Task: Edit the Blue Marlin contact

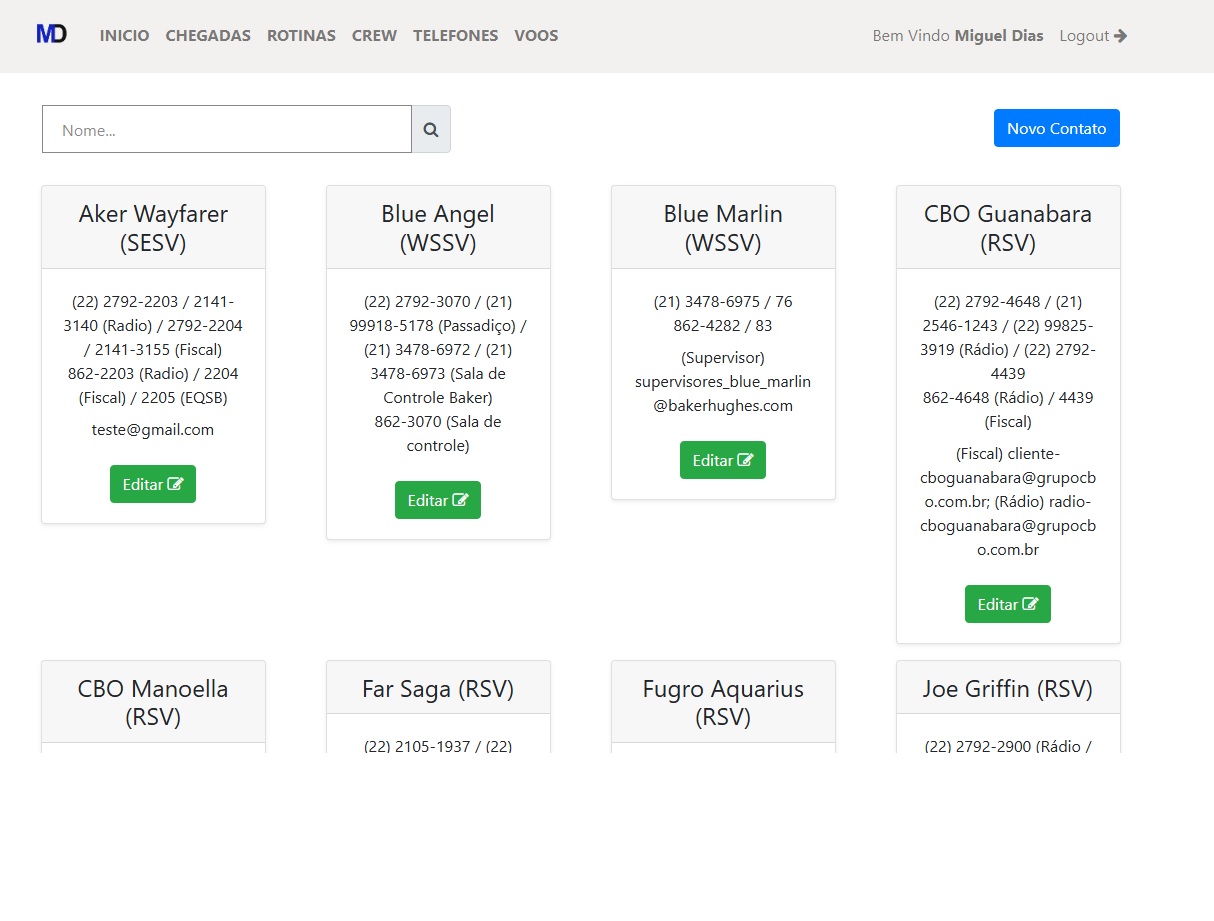Action: point(723,460)
